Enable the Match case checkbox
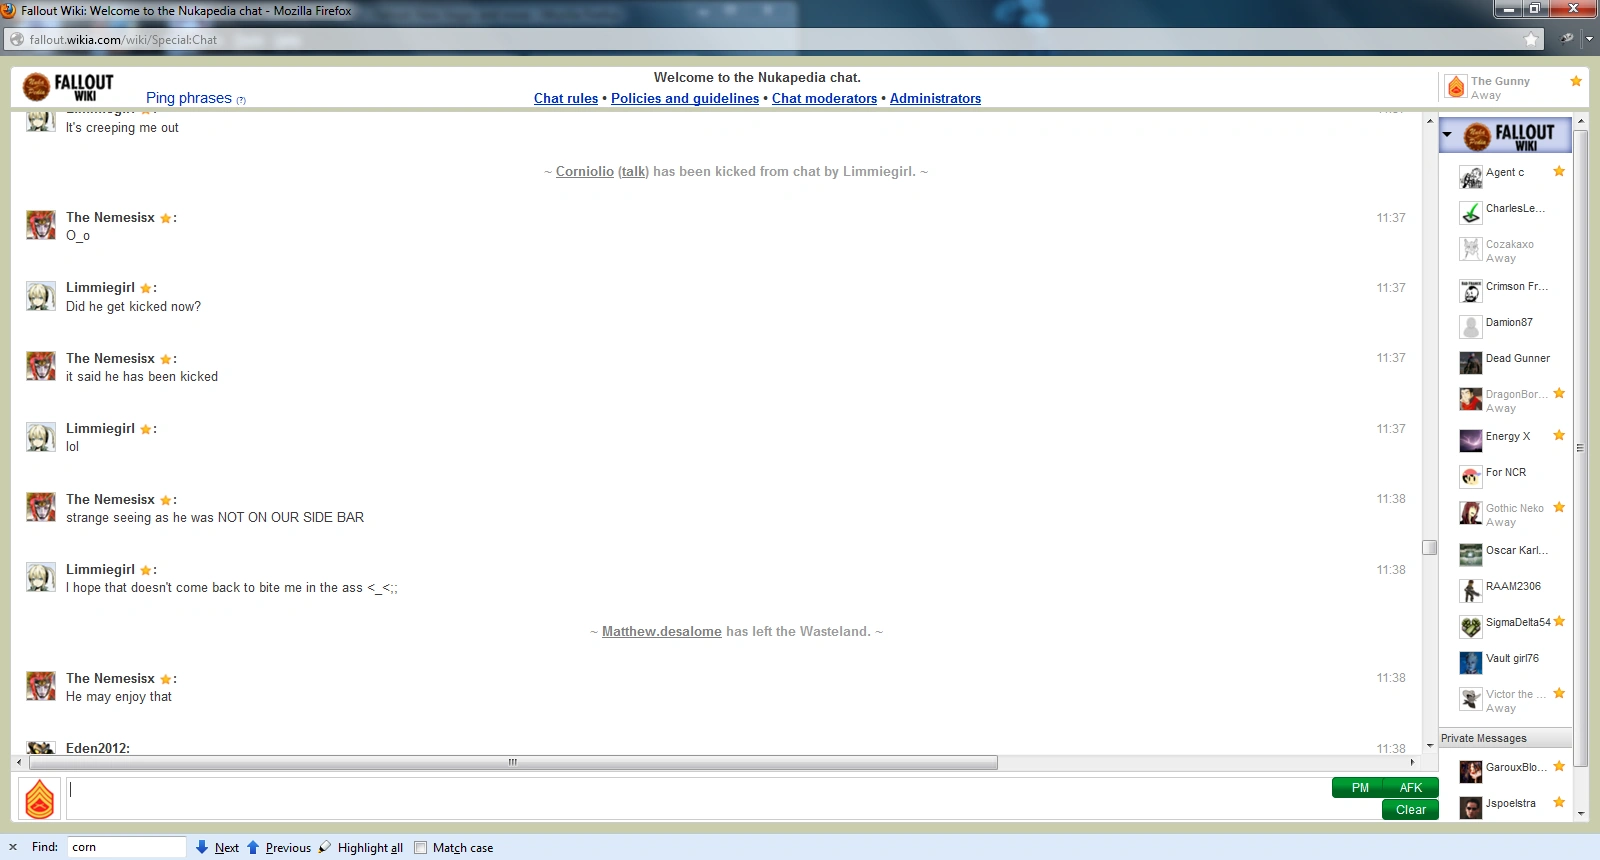Screen dimensions: 1600x860 [x=421, y=848]
